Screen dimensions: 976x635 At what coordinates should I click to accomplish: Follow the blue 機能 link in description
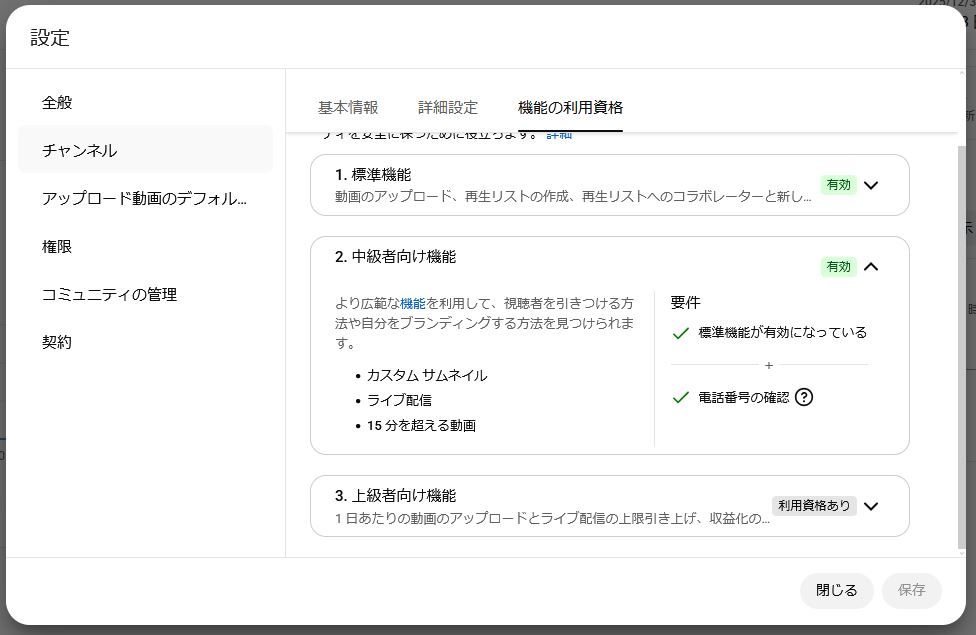point(412,303)
